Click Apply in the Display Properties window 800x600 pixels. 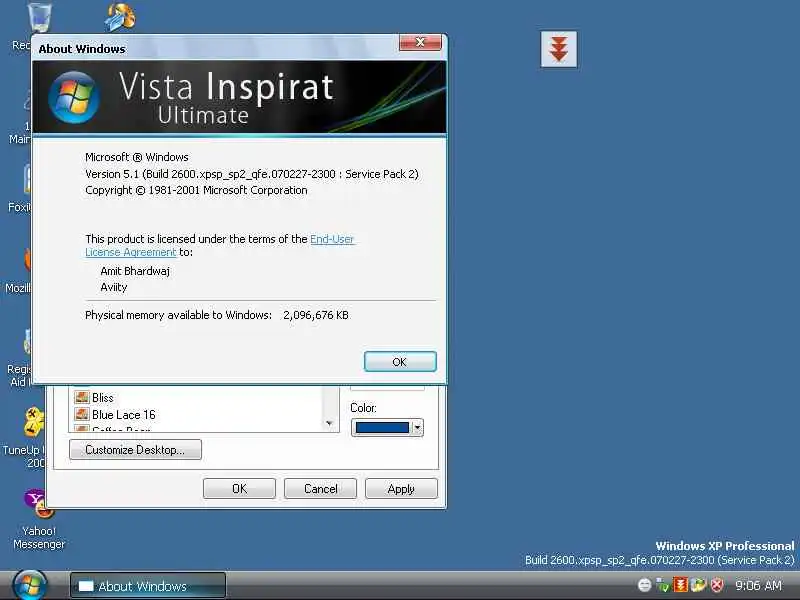click(x=401, y=489)
